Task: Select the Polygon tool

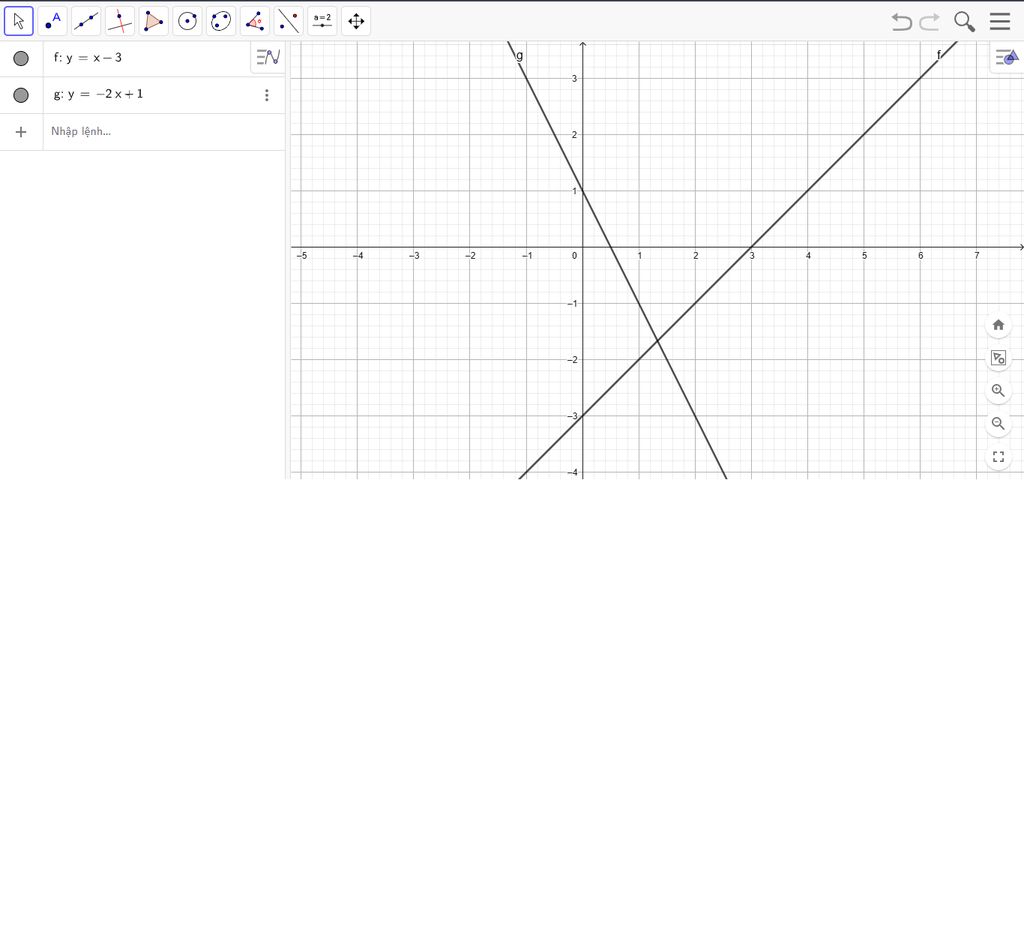Action: tap(153, 22)
